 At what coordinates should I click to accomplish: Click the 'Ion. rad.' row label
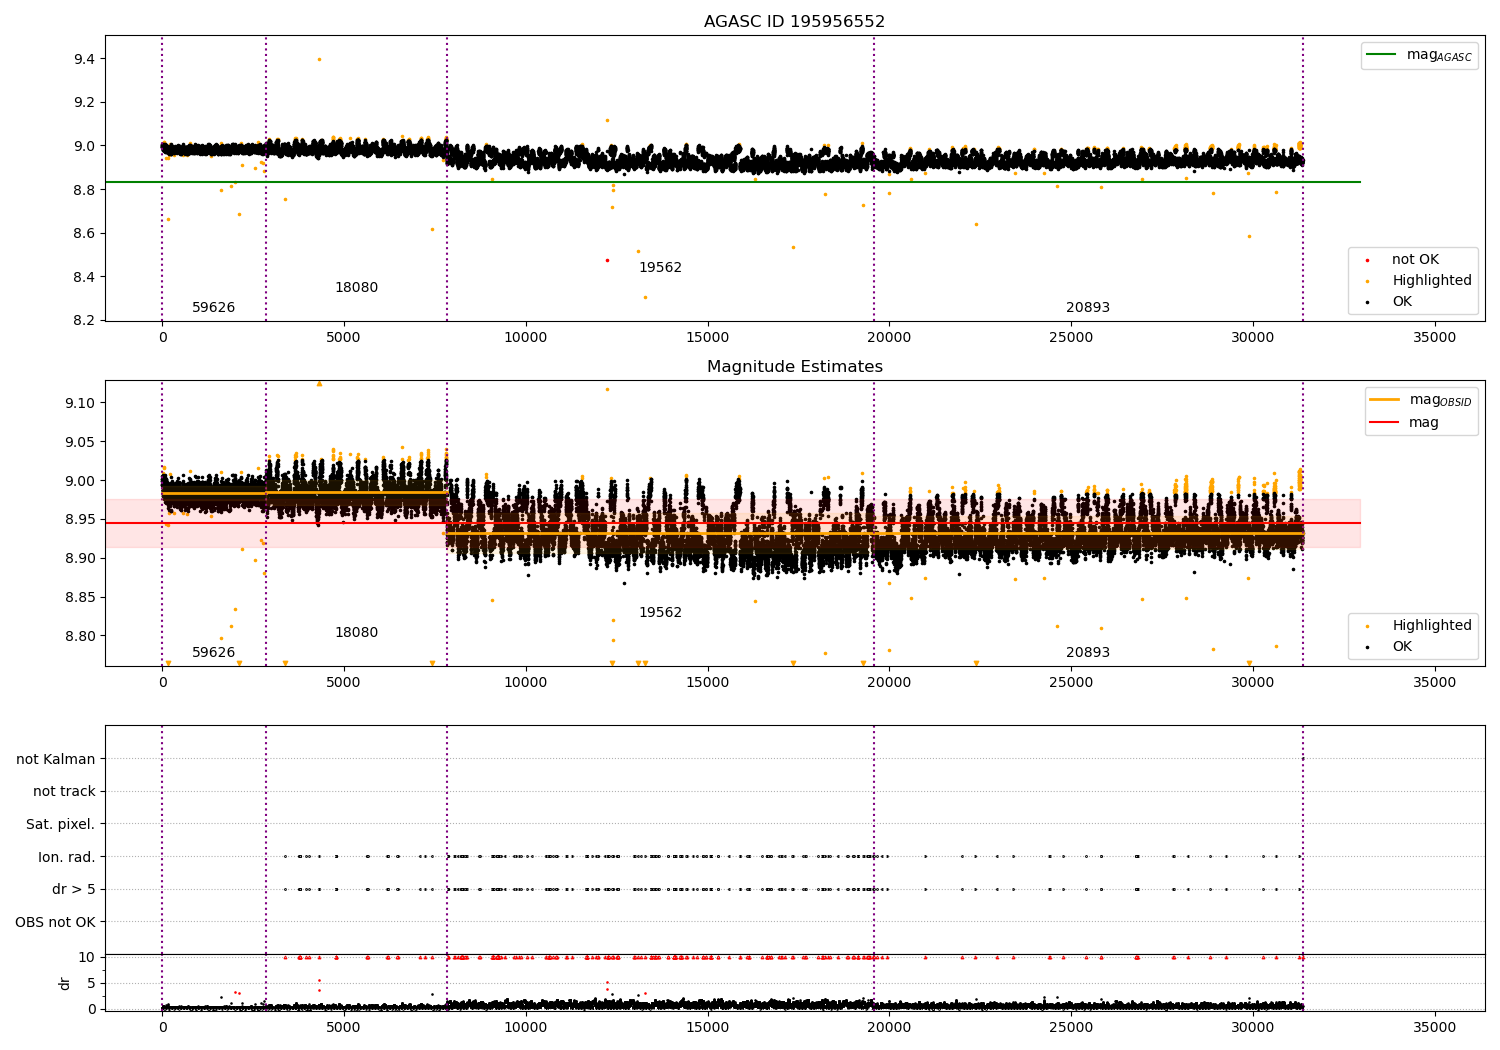67,857
